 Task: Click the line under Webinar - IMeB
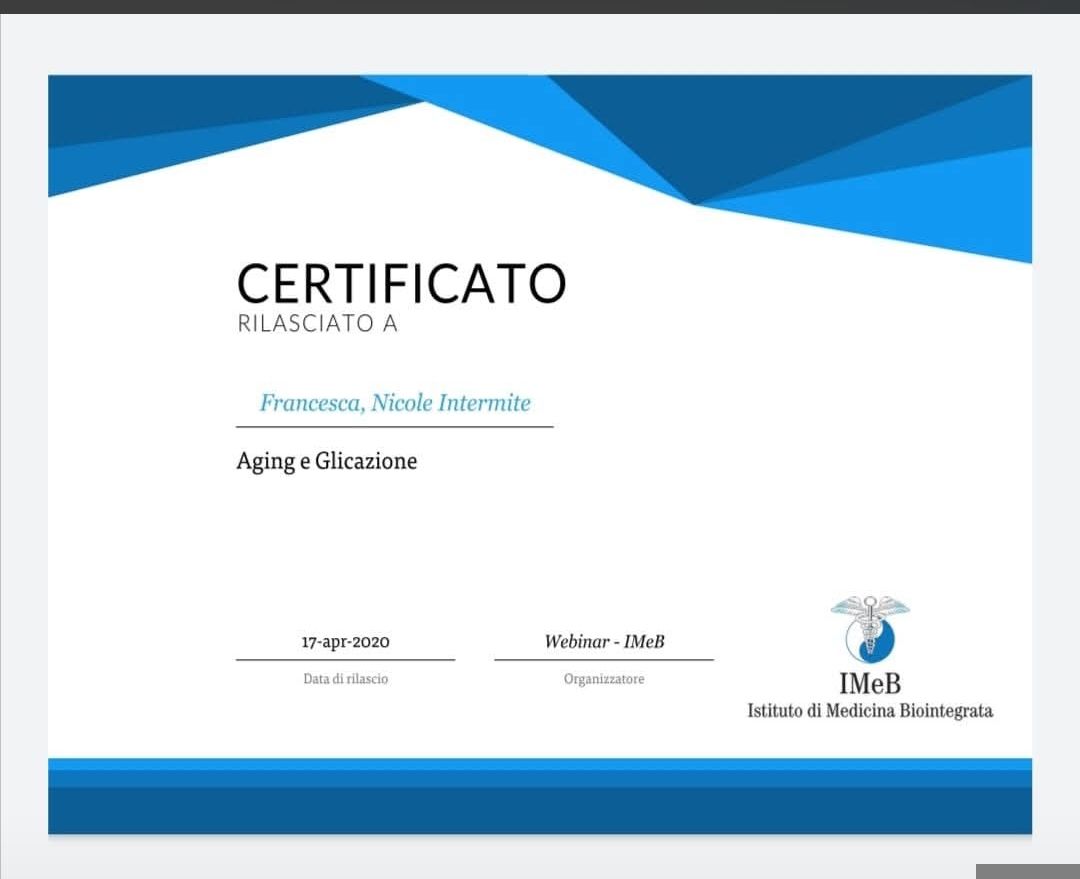(604, 660)
